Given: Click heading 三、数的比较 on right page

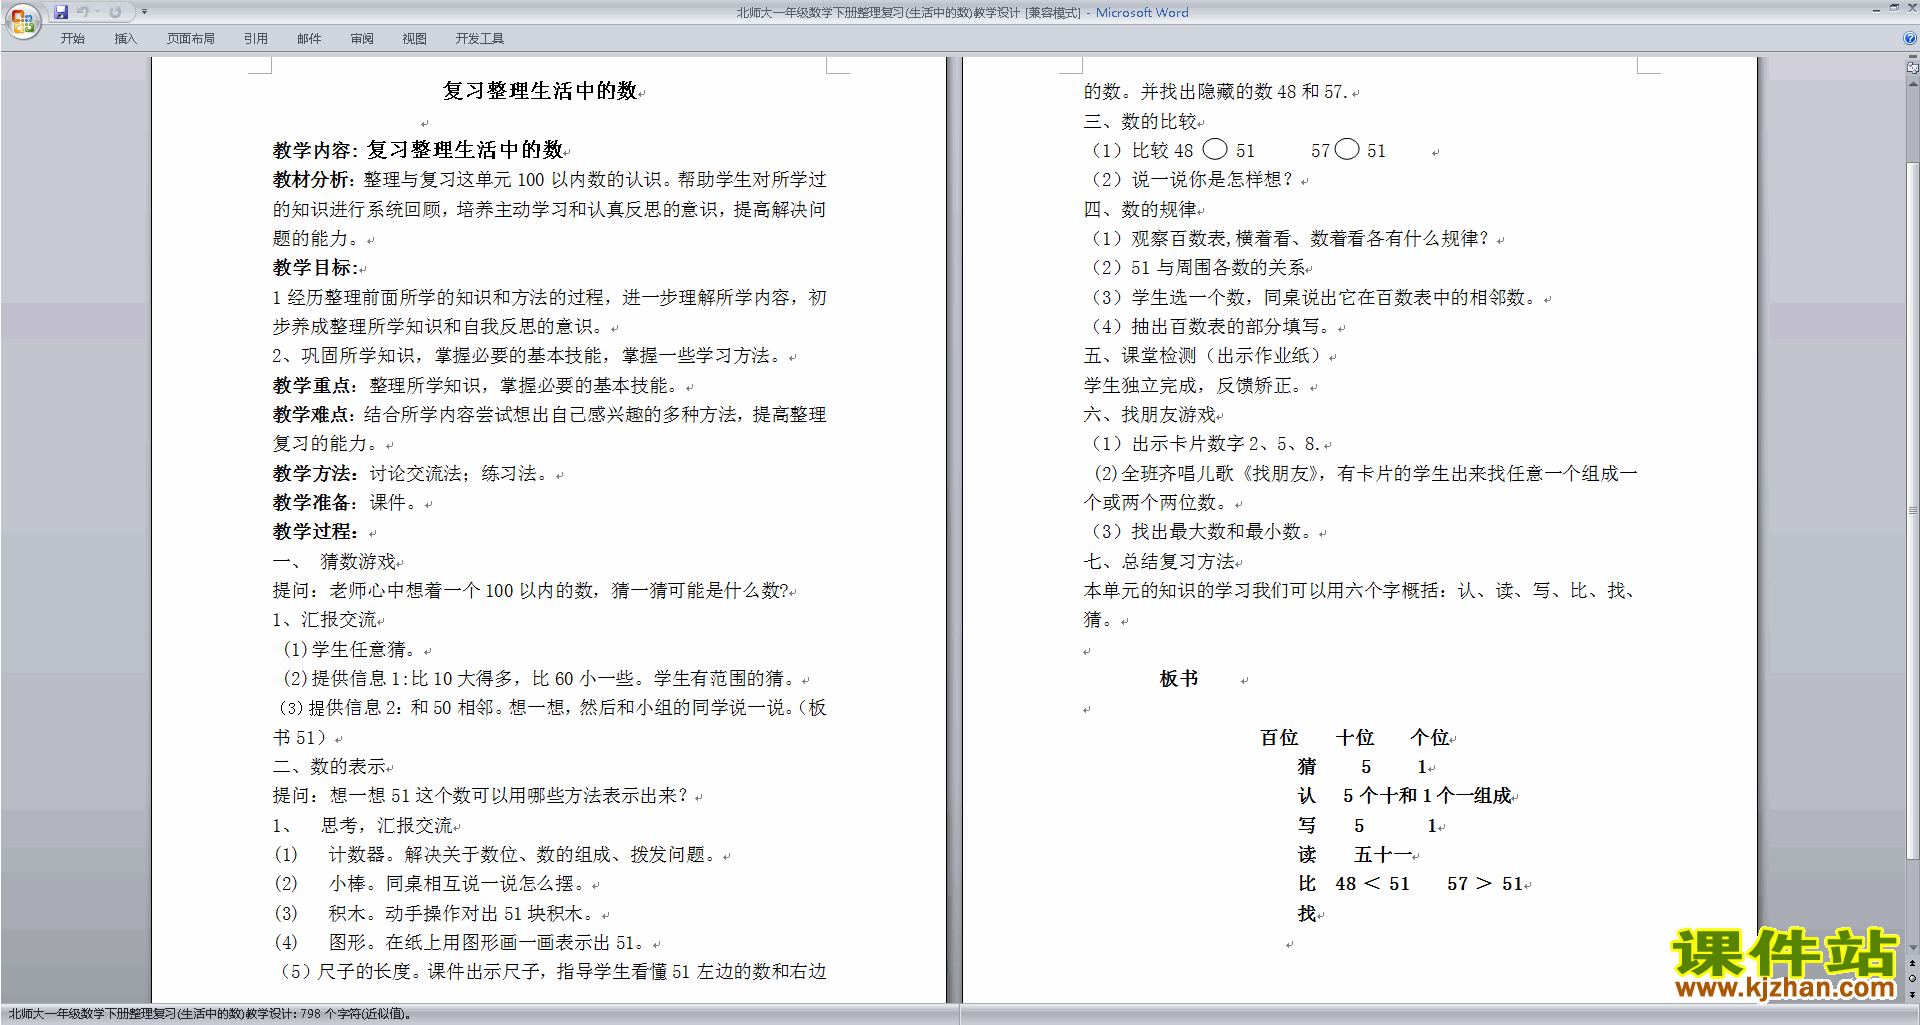Looking at the screenshot, I should click(x=1140, y=121).
